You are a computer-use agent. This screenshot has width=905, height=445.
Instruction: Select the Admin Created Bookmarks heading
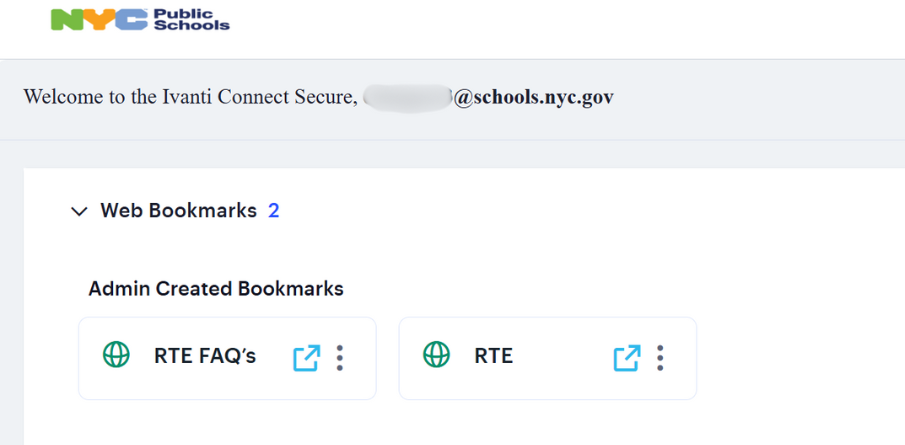point(216,288)
